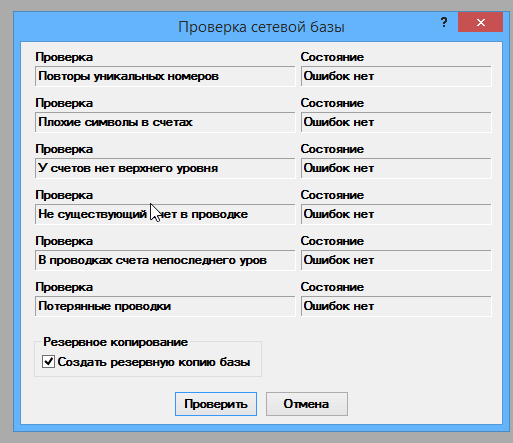Click the dialog title Проверка сетевой базы

[x=261, y=27]
